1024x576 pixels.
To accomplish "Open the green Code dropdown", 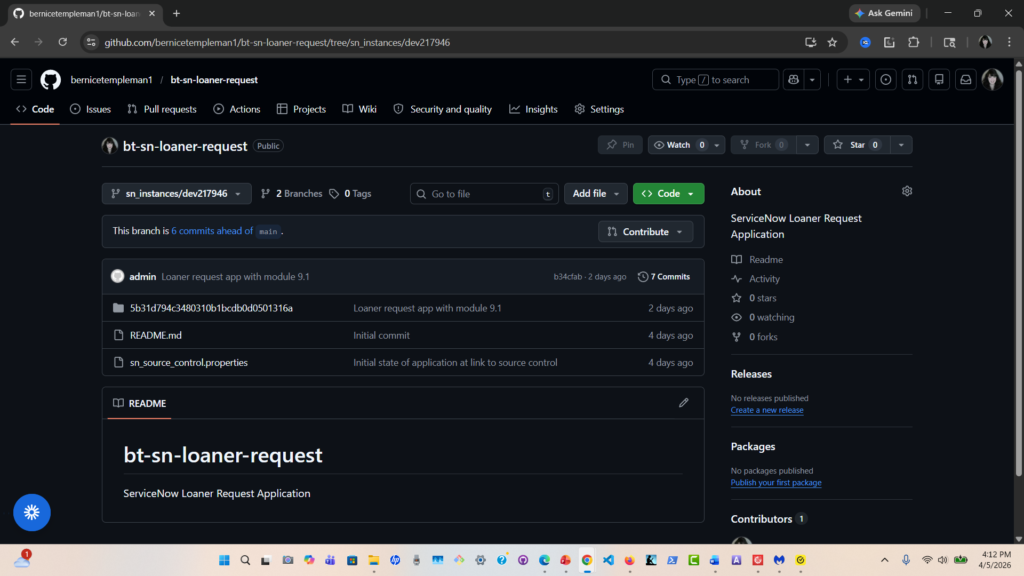I will tap(668, 194).
